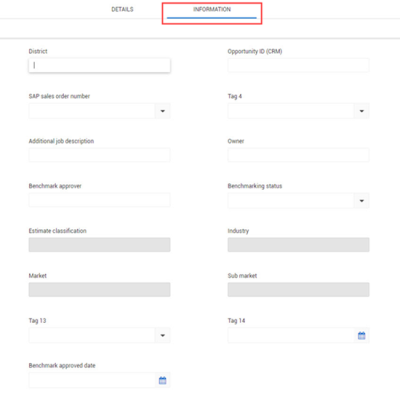The width and height of the screenshot is (400, 403).
Task: Open the Tag 14 calendar picker
Action: (361, 336)
